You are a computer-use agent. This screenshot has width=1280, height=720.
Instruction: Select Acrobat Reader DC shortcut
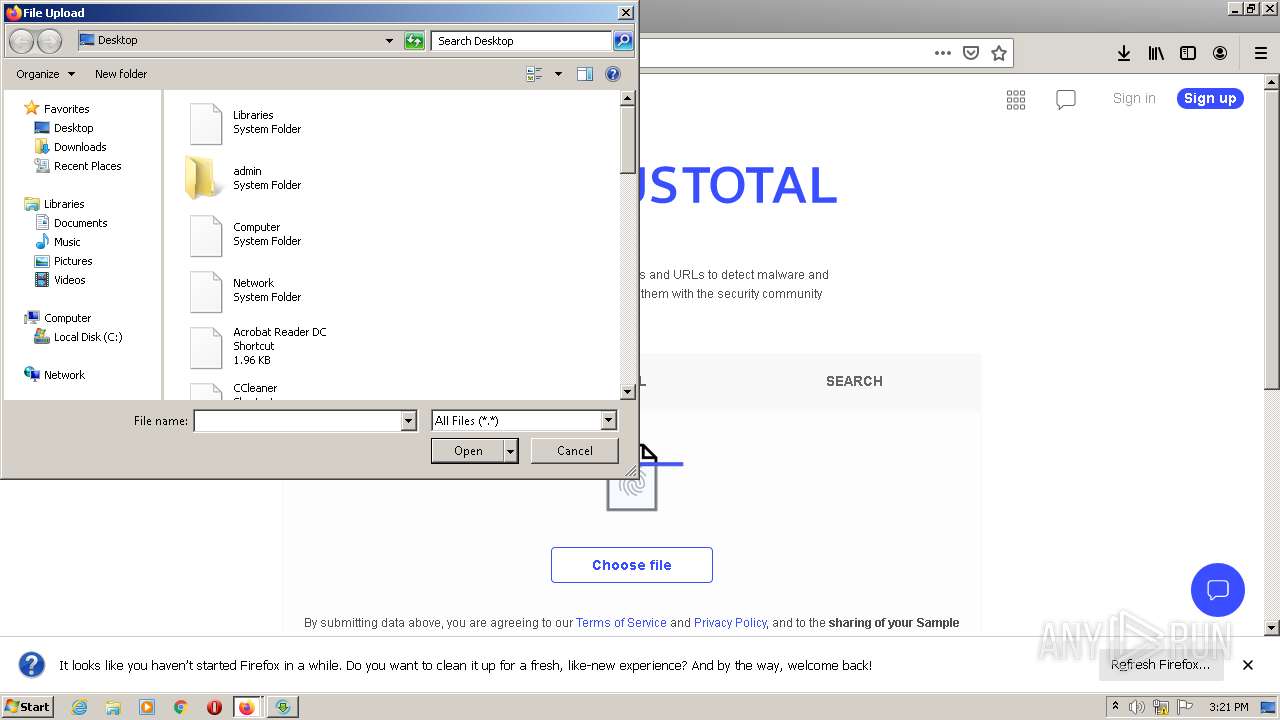[257, 346]
